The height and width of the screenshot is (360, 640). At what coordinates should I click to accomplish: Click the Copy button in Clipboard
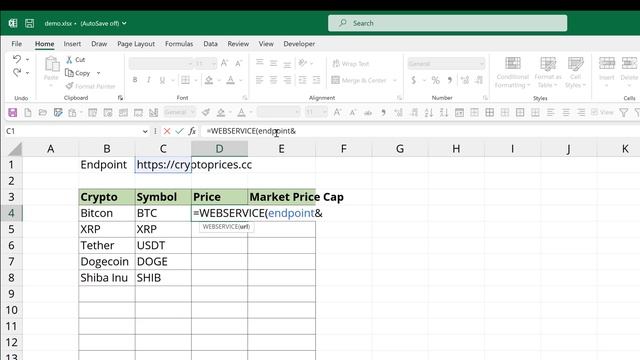78,73
